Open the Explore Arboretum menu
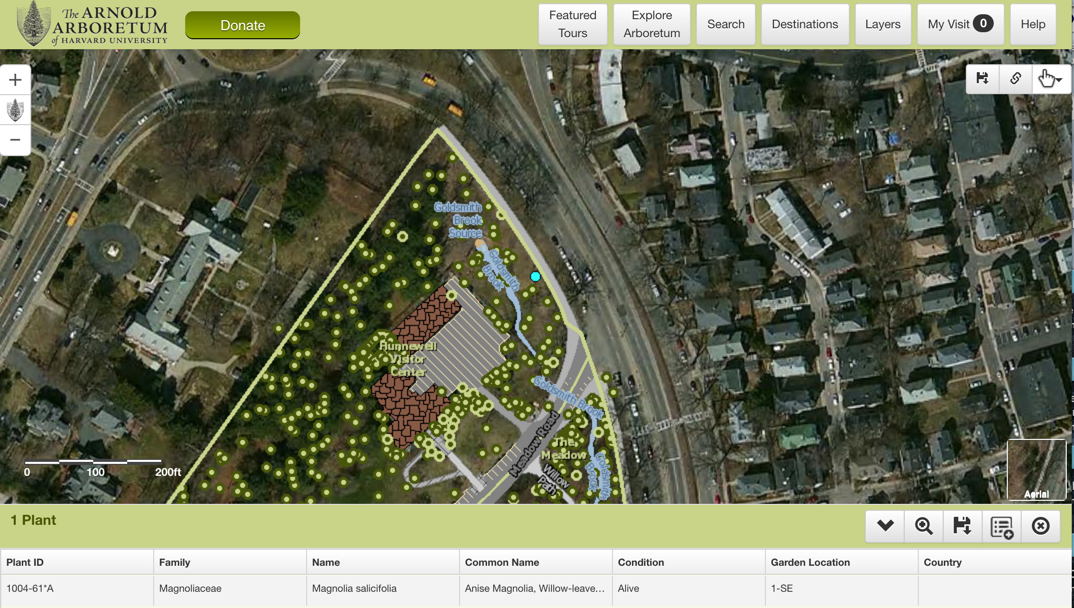This screenshot has width=1074, height=608. (651, 24)
